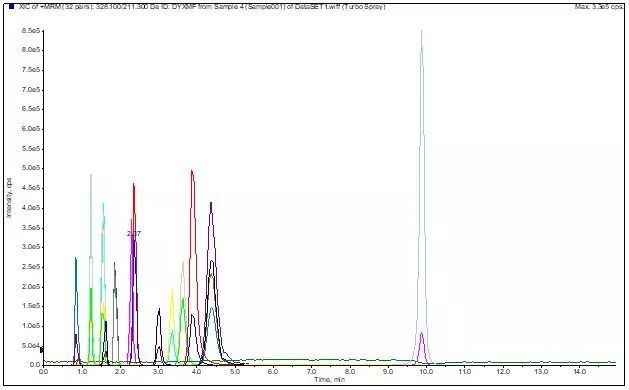Screen dimensions: 629x390
Task: Click the 5.0e5 tick on intensity axis
Action: tap(31, 168)
